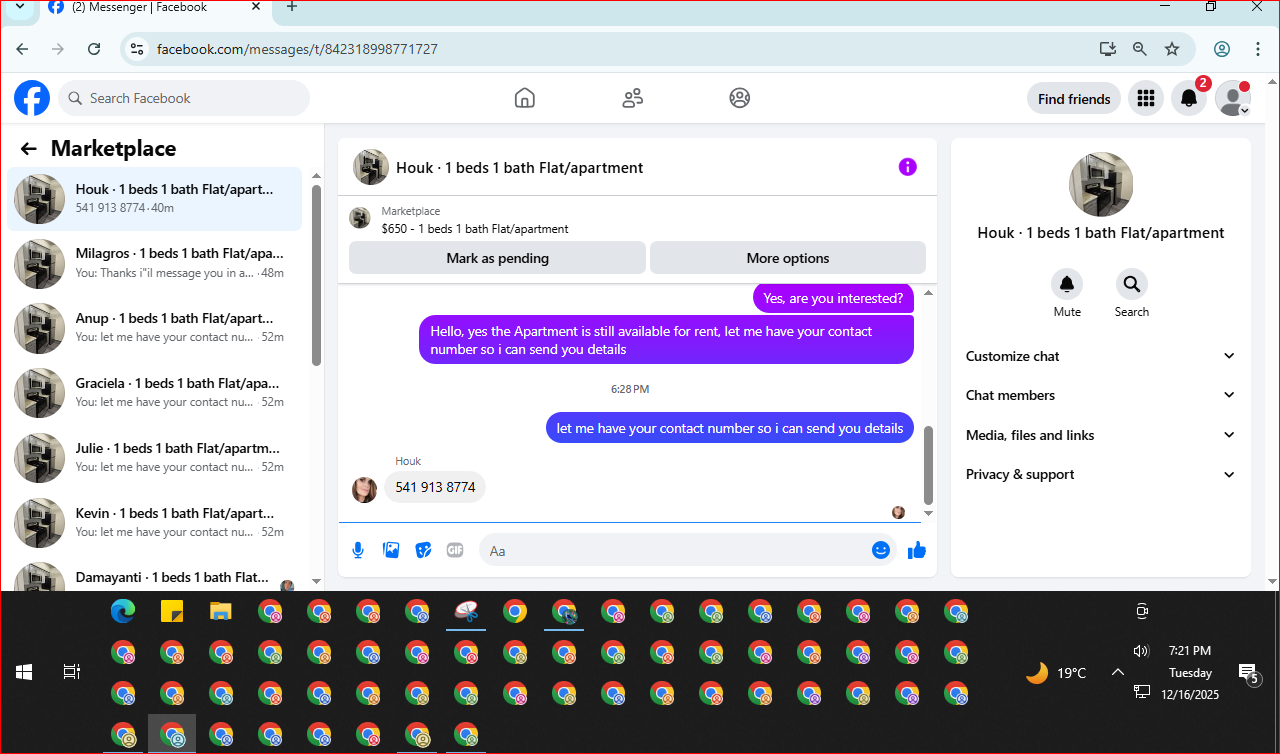Click the Facebook logo
Image resolution: width=1280 pixels, height=754 pixels.
[32, 98]
